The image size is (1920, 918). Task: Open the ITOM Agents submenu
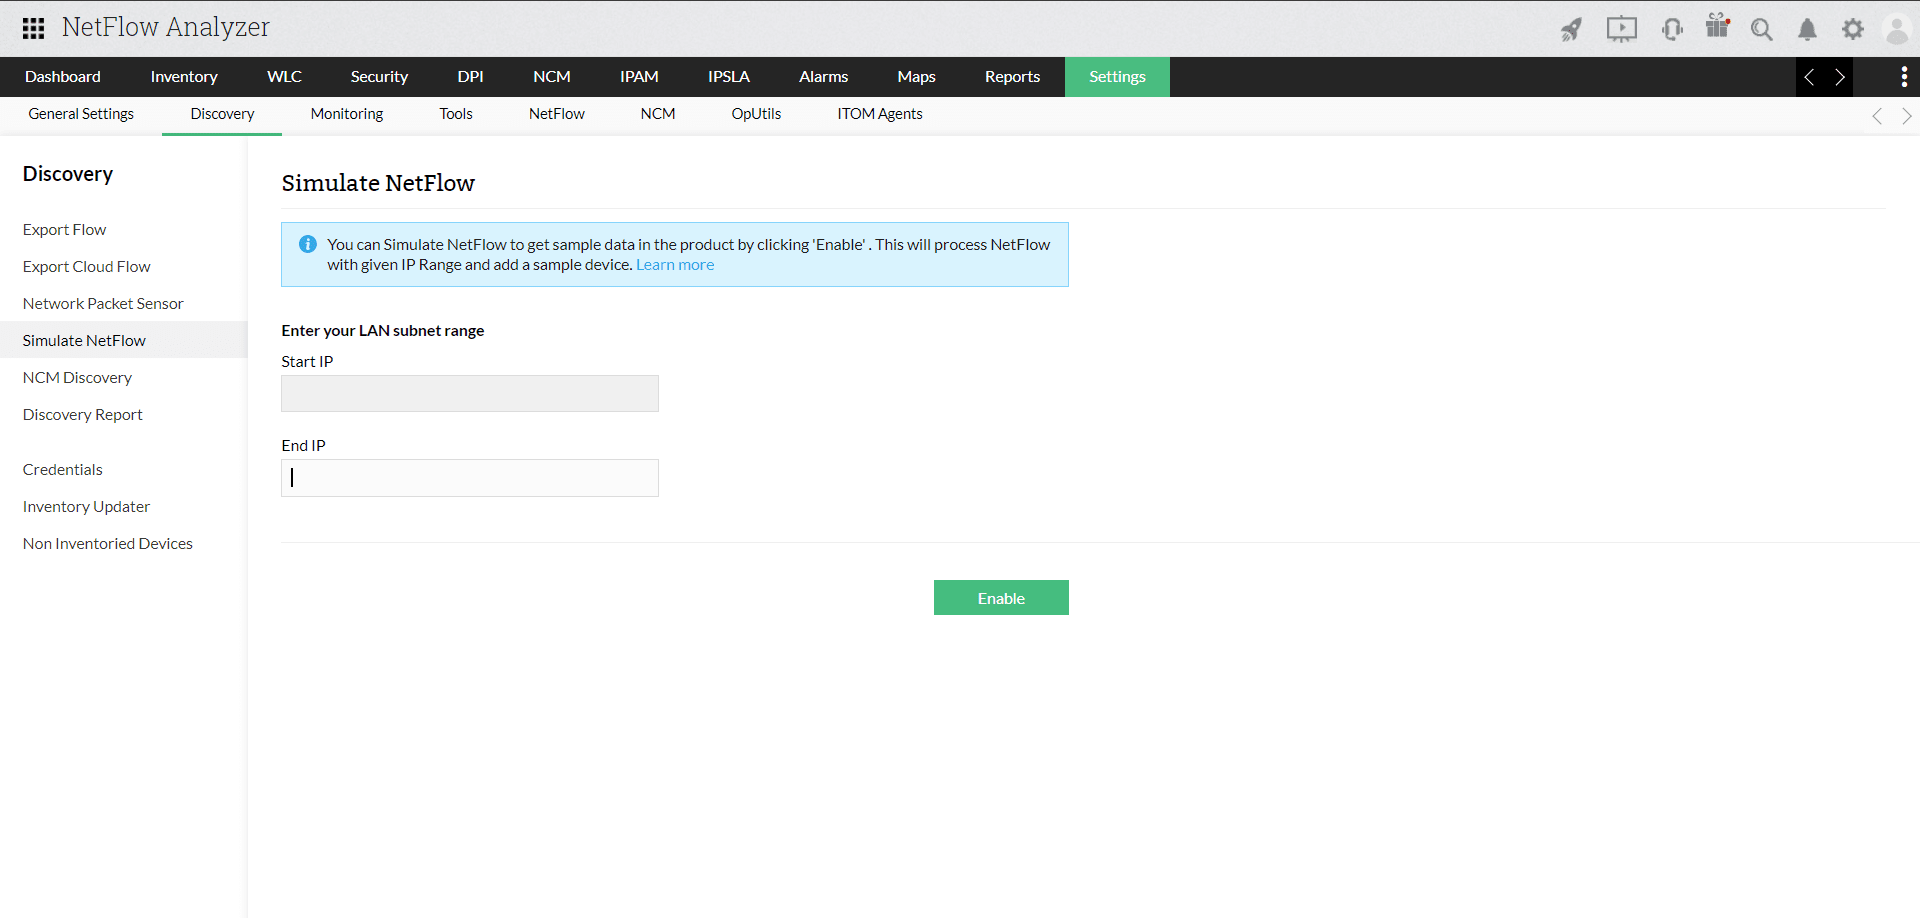tap(880, 114)
